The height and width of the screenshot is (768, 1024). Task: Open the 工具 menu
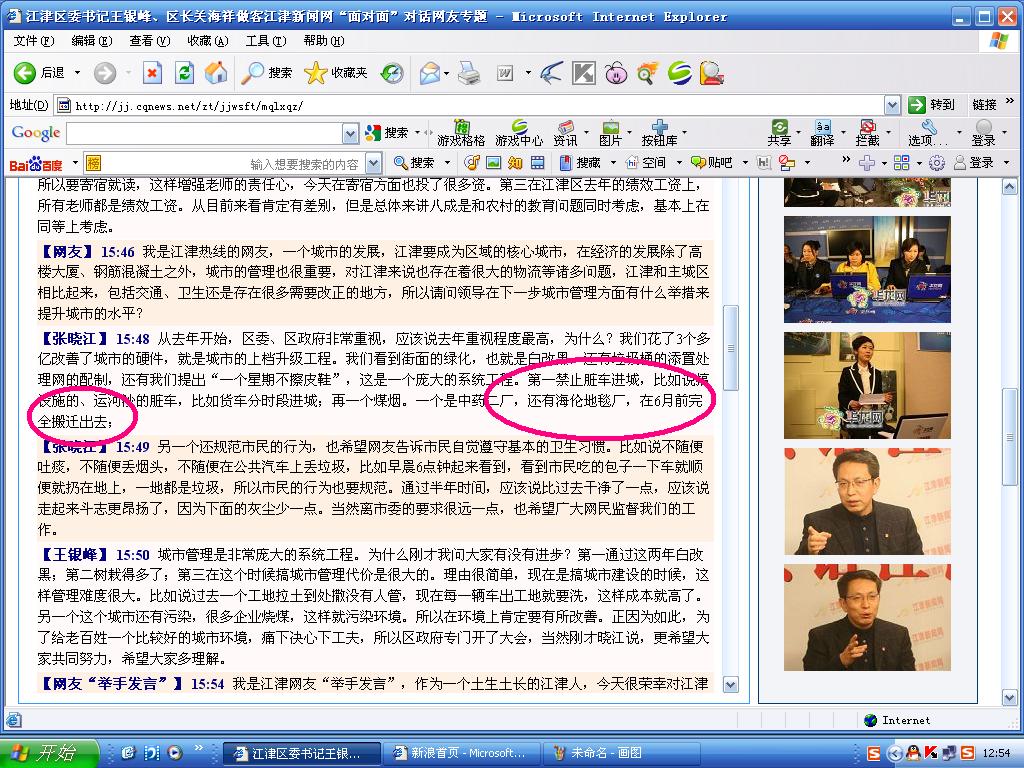[266, 41]
